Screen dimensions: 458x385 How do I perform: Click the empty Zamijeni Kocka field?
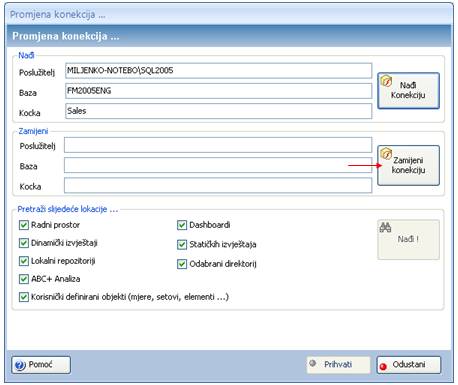tap(218, 185)
